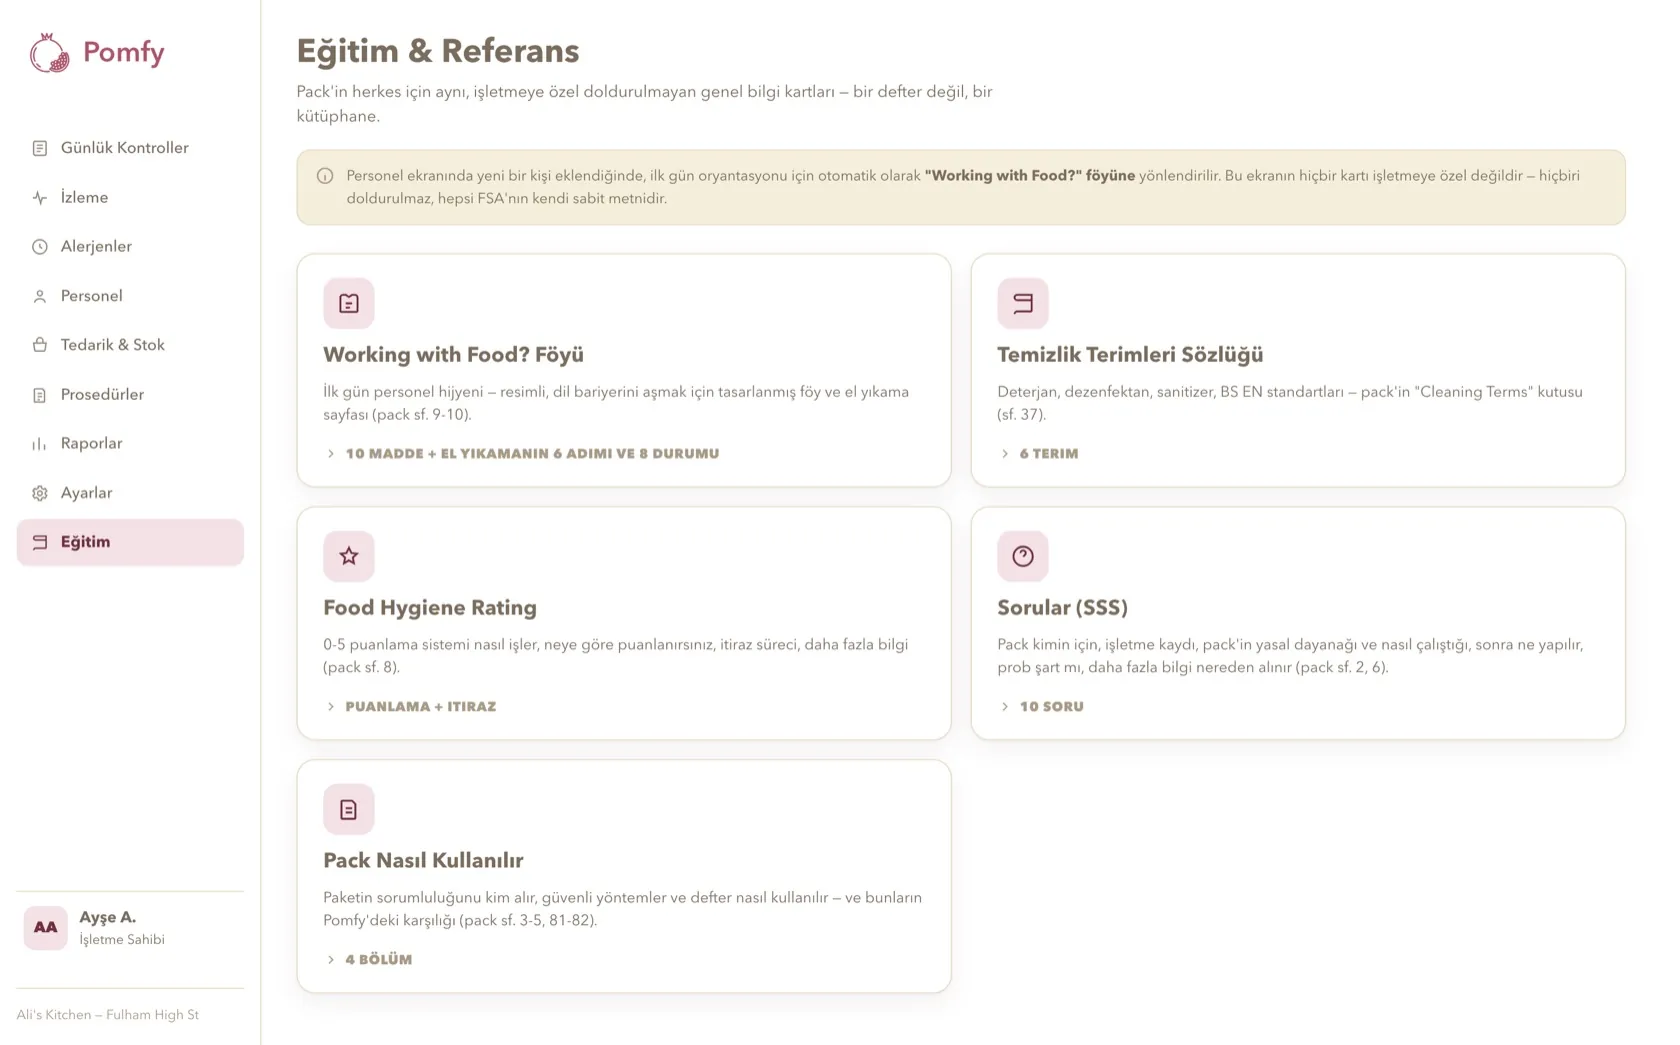Click the Ayşe A. user name
1680x1045 pixels.
[108, 917]
